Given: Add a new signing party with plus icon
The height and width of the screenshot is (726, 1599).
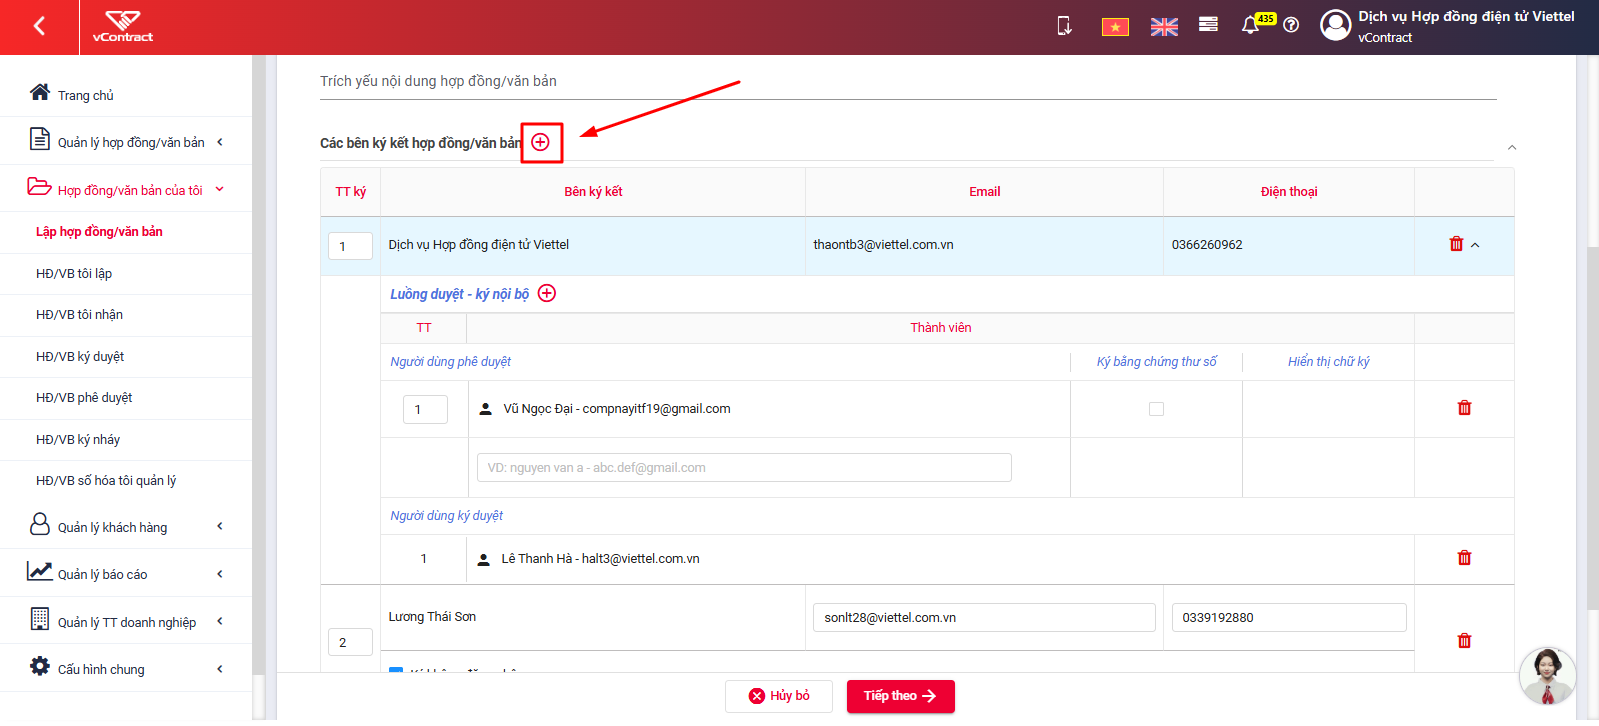Looking at the screenshot, I should pyautogui.click(x=540, y=142).
